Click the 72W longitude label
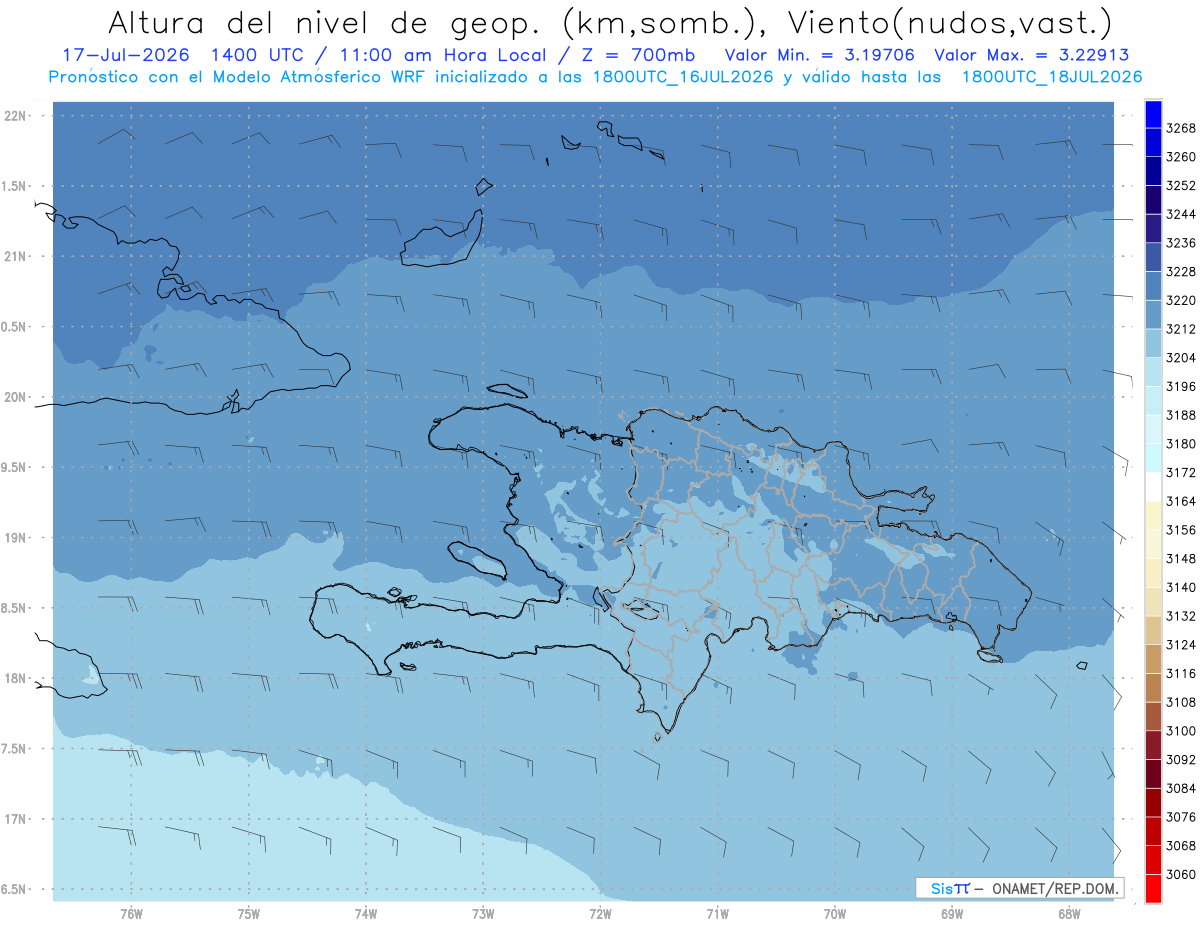Screen dimensions: 1200x927 point(600,913)
